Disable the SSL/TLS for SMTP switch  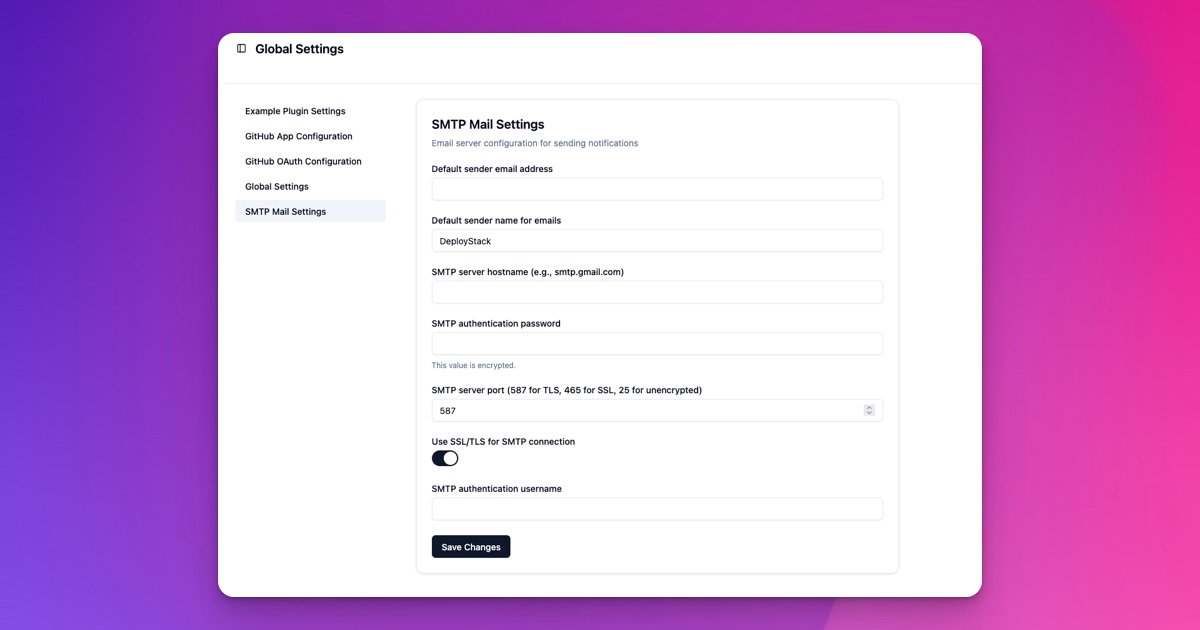(445, 458)
